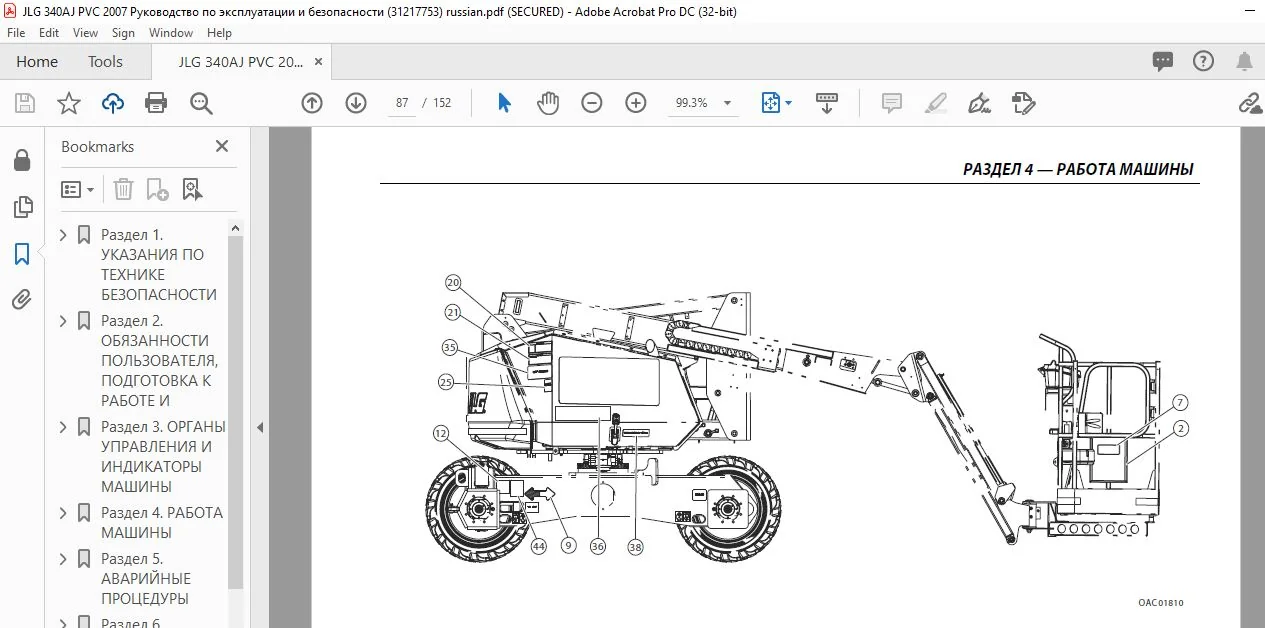The image size is (1265, 628).
Task: Open the View menu
Action: coord(86,32)
